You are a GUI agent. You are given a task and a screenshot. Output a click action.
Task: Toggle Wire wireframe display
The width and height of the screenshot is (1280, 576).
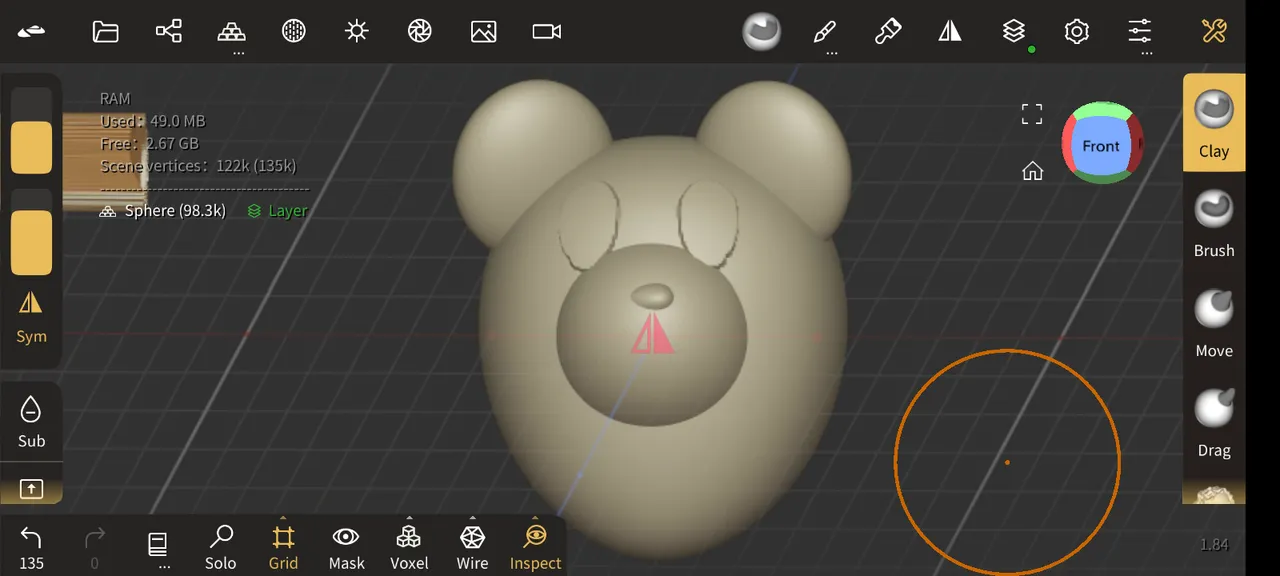click(x=472, y=547)
